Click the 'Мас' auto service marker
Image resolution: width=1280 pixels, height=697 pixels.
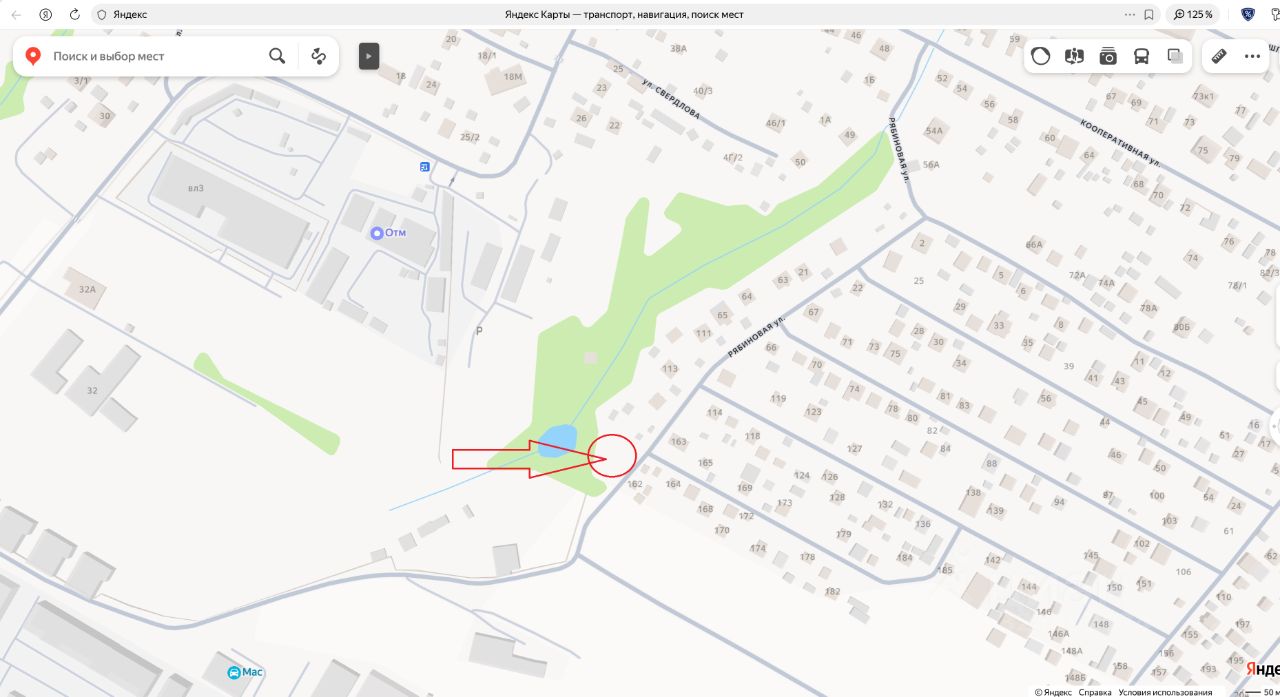pyautogui.click(x=245, y=672)
